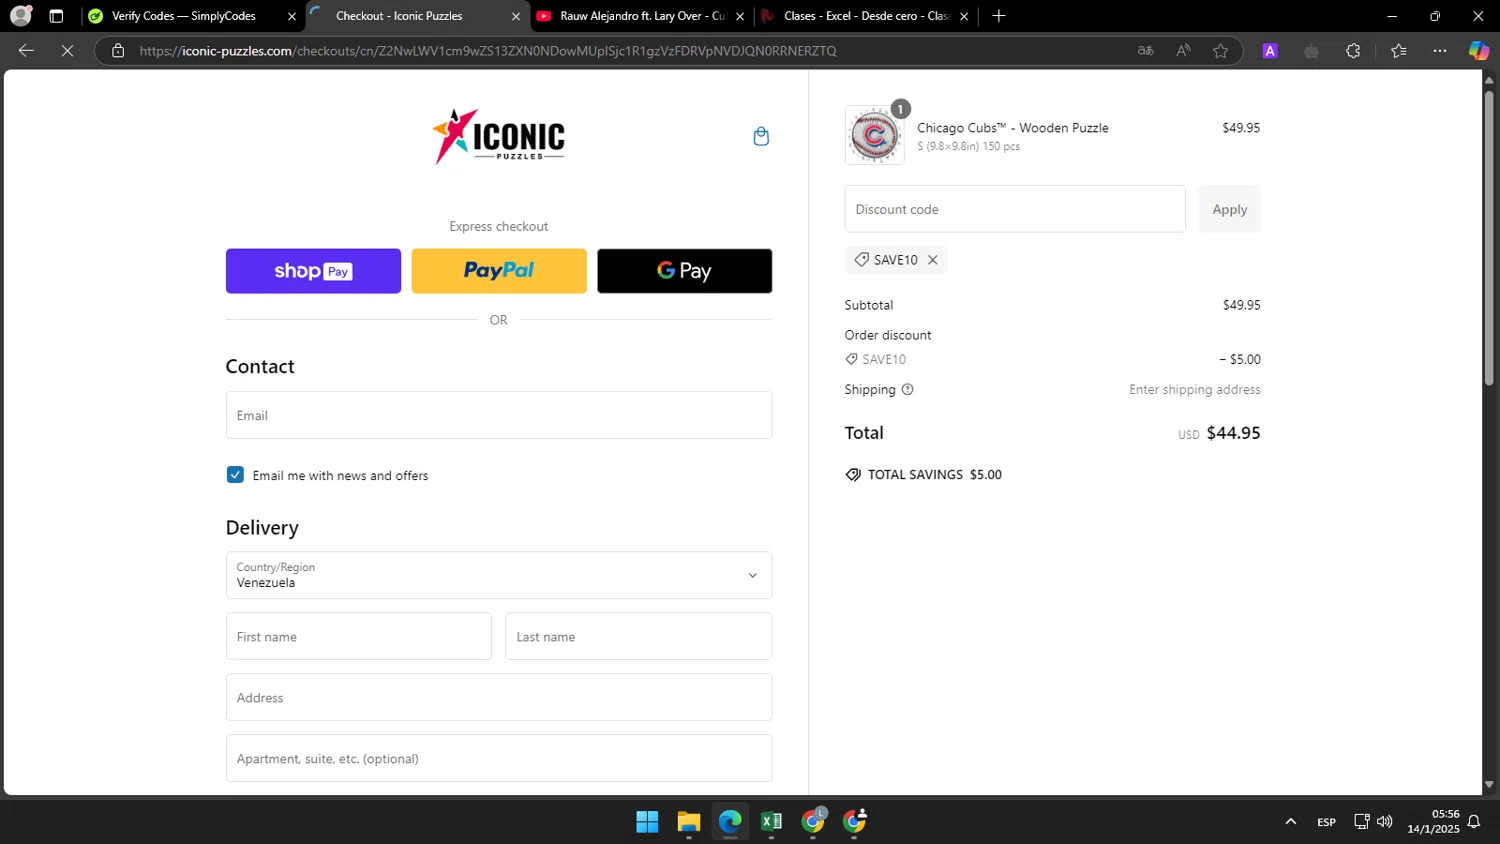This screenshot has width=1500, height=844.
Task: Open the ESP keyboard language indicator
Action: click(1326, 822)
